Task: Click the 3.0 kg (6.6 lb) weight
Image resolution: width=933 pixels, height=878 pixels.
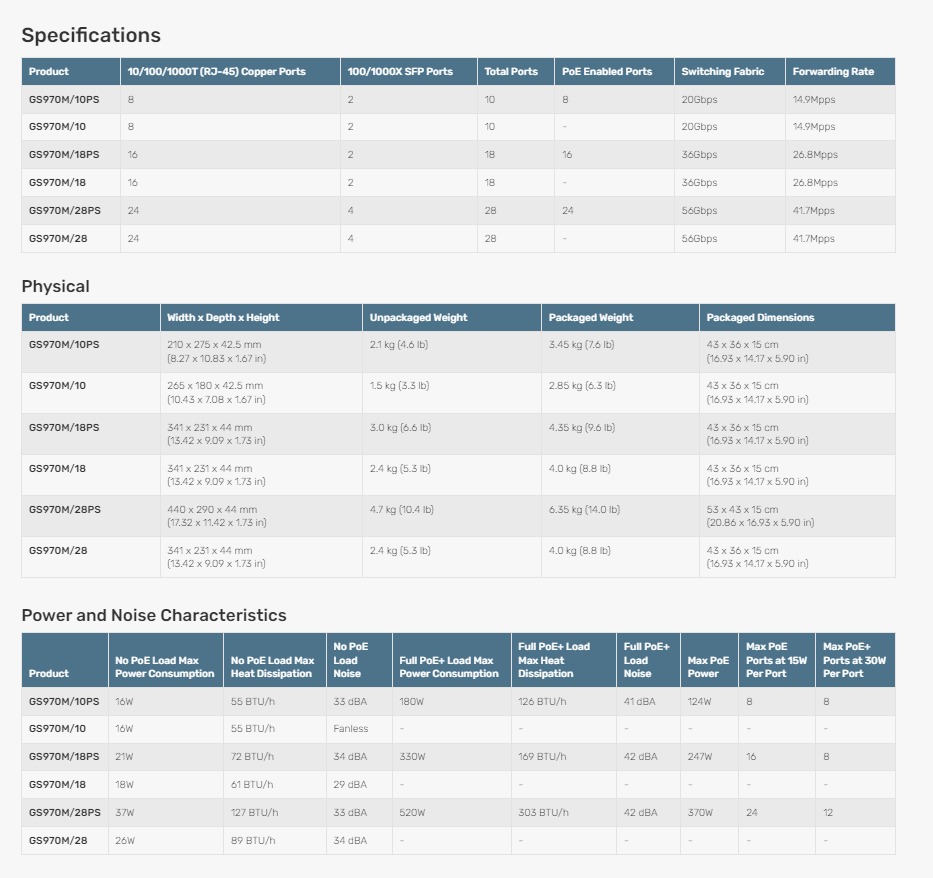Action: [x=400, y=427]
